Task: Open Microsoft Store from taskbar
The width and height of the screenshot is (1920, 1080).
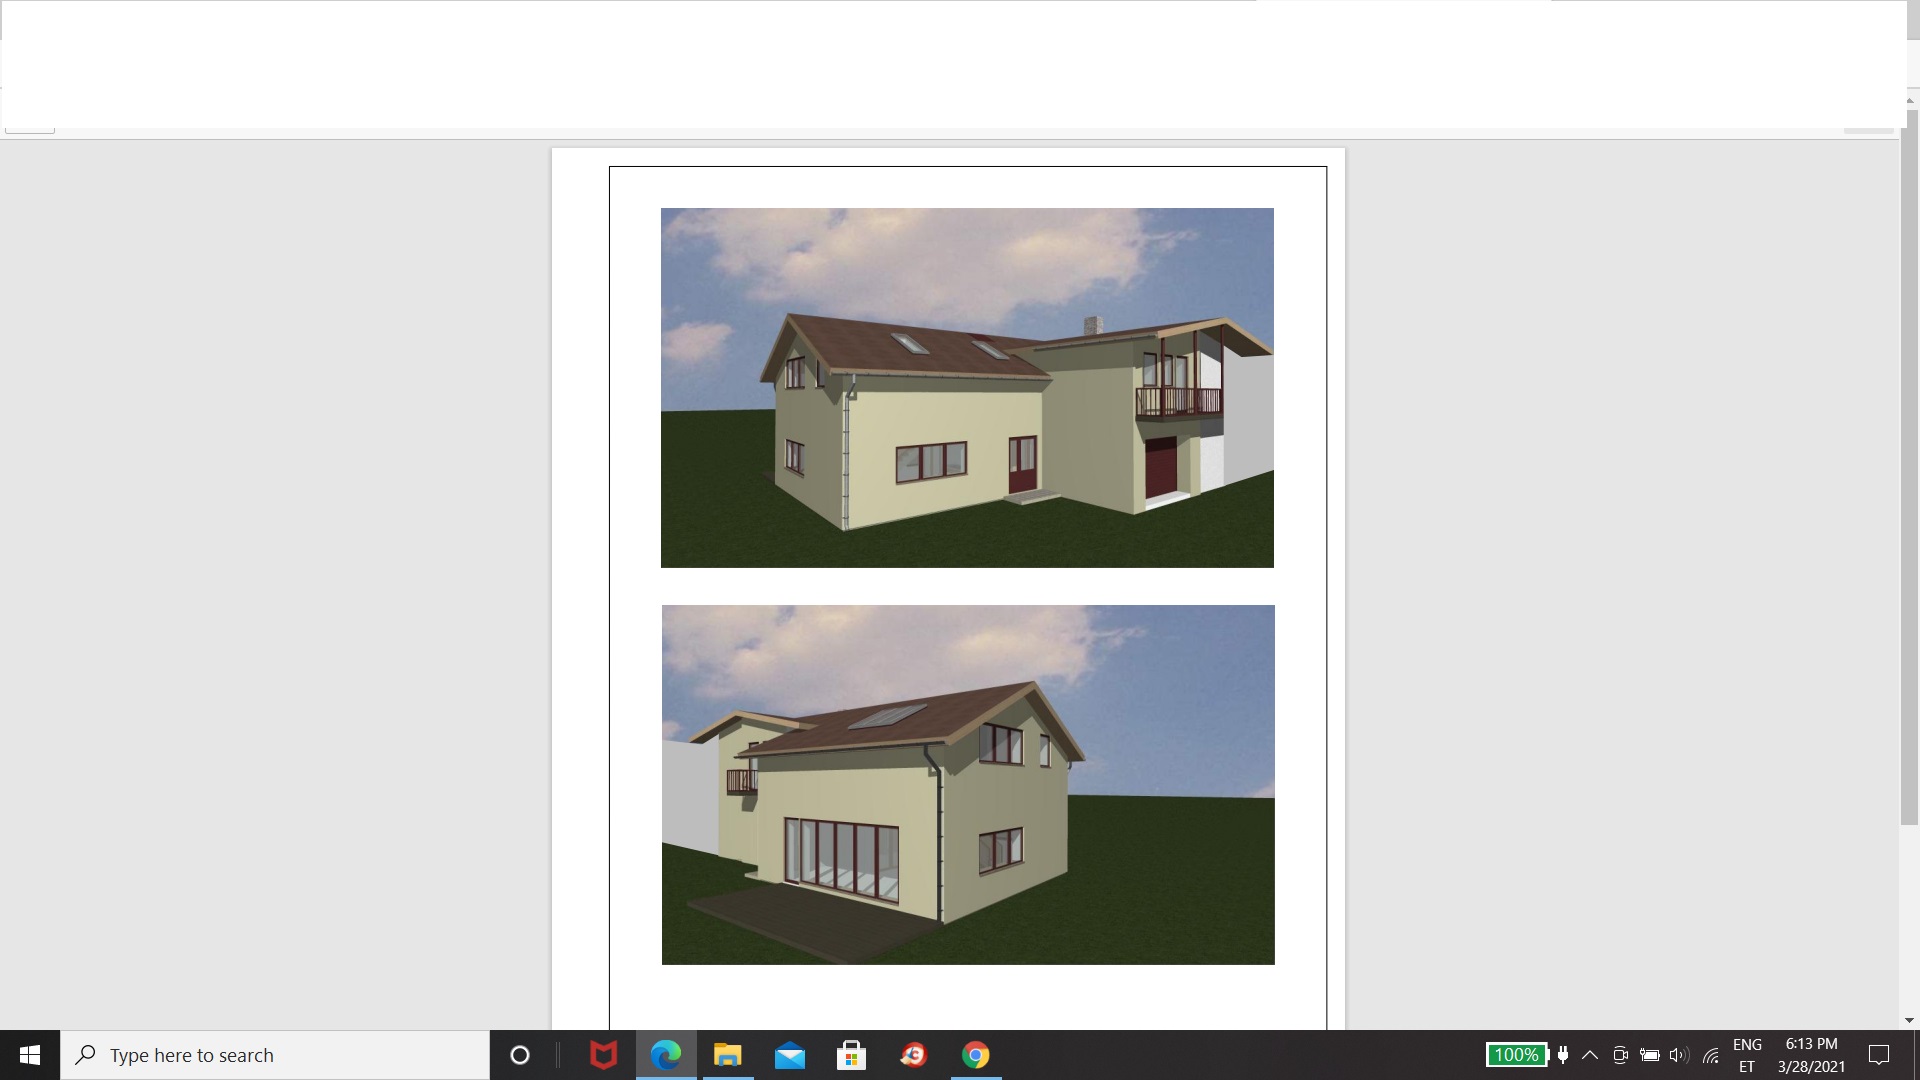Action: point(851,1055)
